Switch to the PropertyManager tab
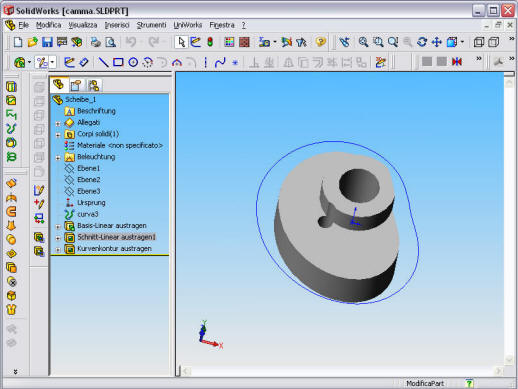518x389 pixels. pos(76,85)
